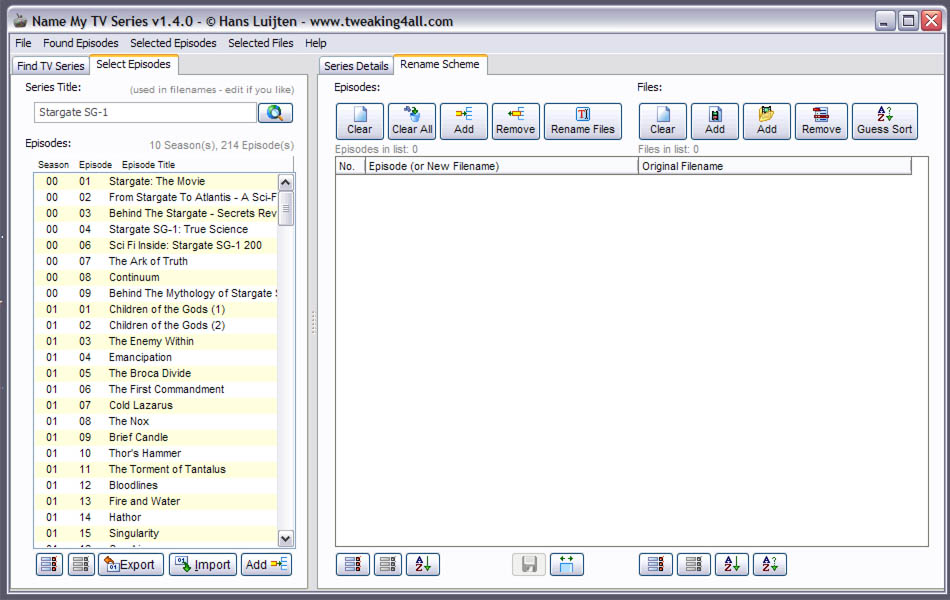Image resolution: width=950 pixels, height=600 pixels.
Task: Select 'The Ark of Truth' row
Action: click(x=156, y=261)
